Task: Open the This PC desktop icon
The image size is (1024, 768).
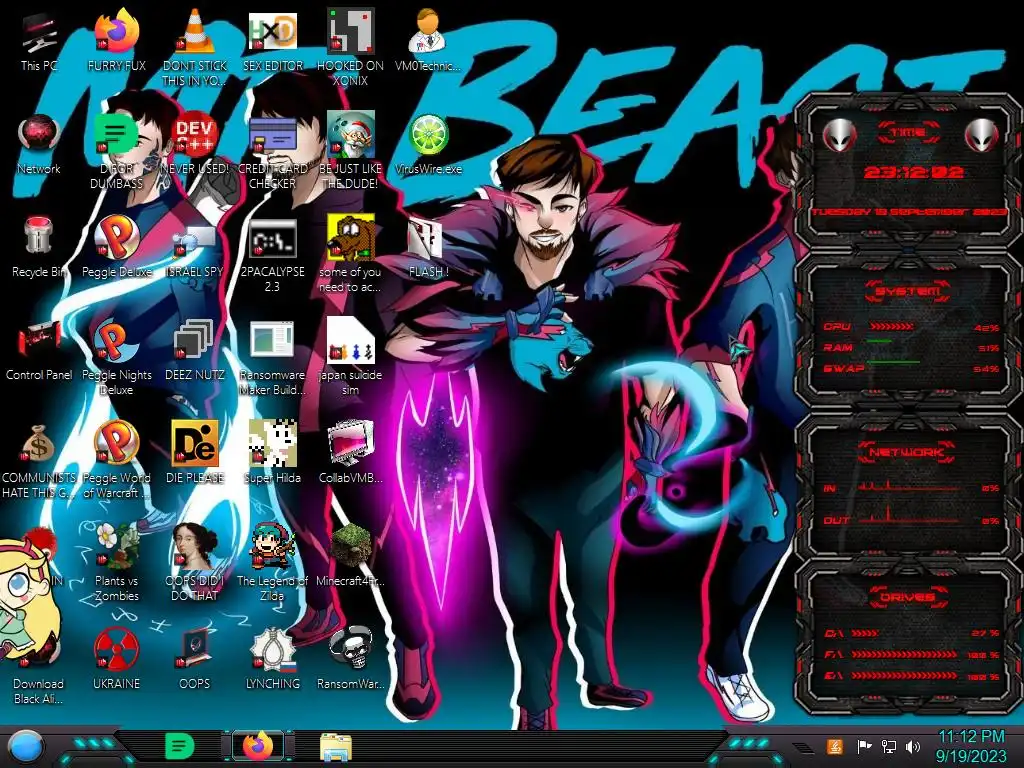Action: 39,33
